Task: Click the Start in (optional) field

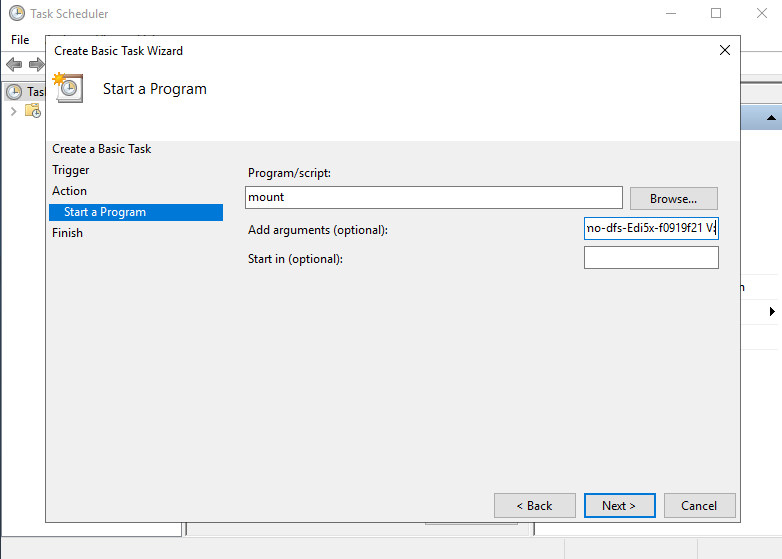Action: pos(651,258)
